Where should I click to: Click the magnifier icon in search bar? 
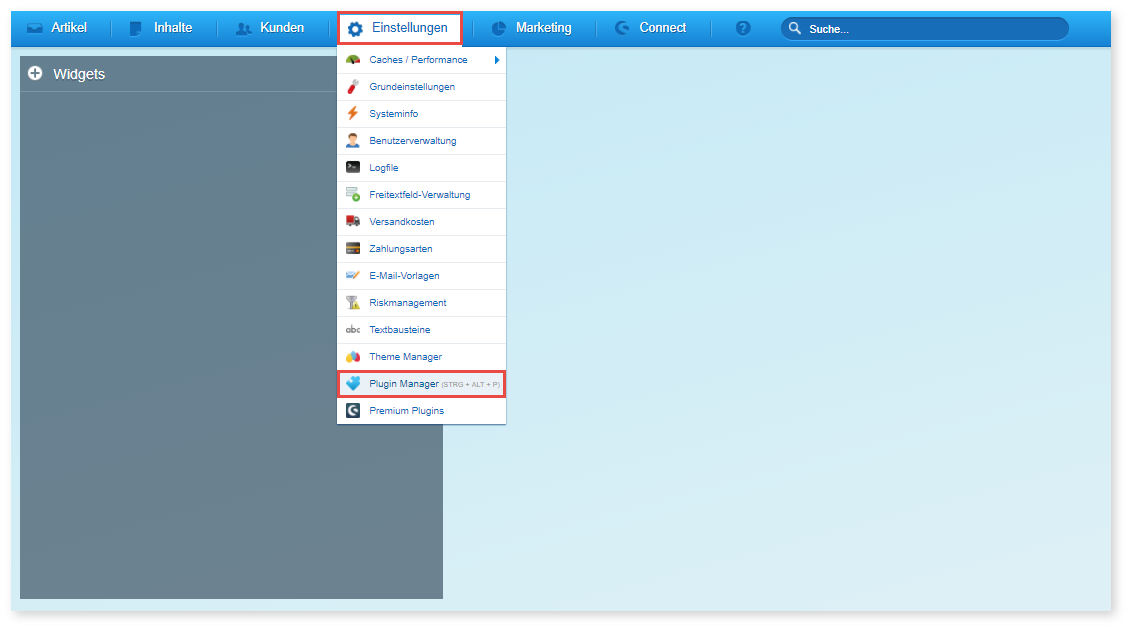point(794,28)
